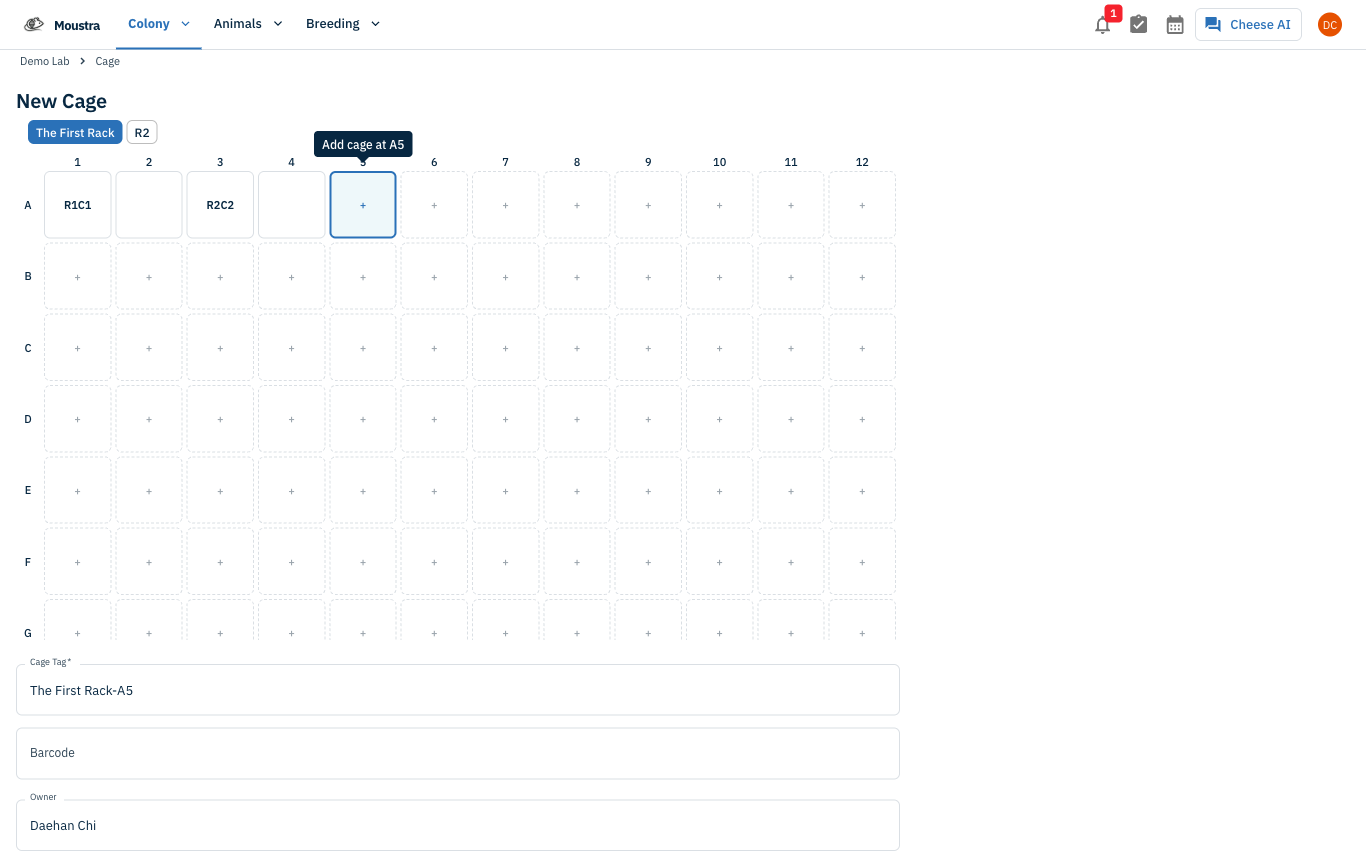Add cage at slot E6

pyautogui.click(x=434, y=491)
